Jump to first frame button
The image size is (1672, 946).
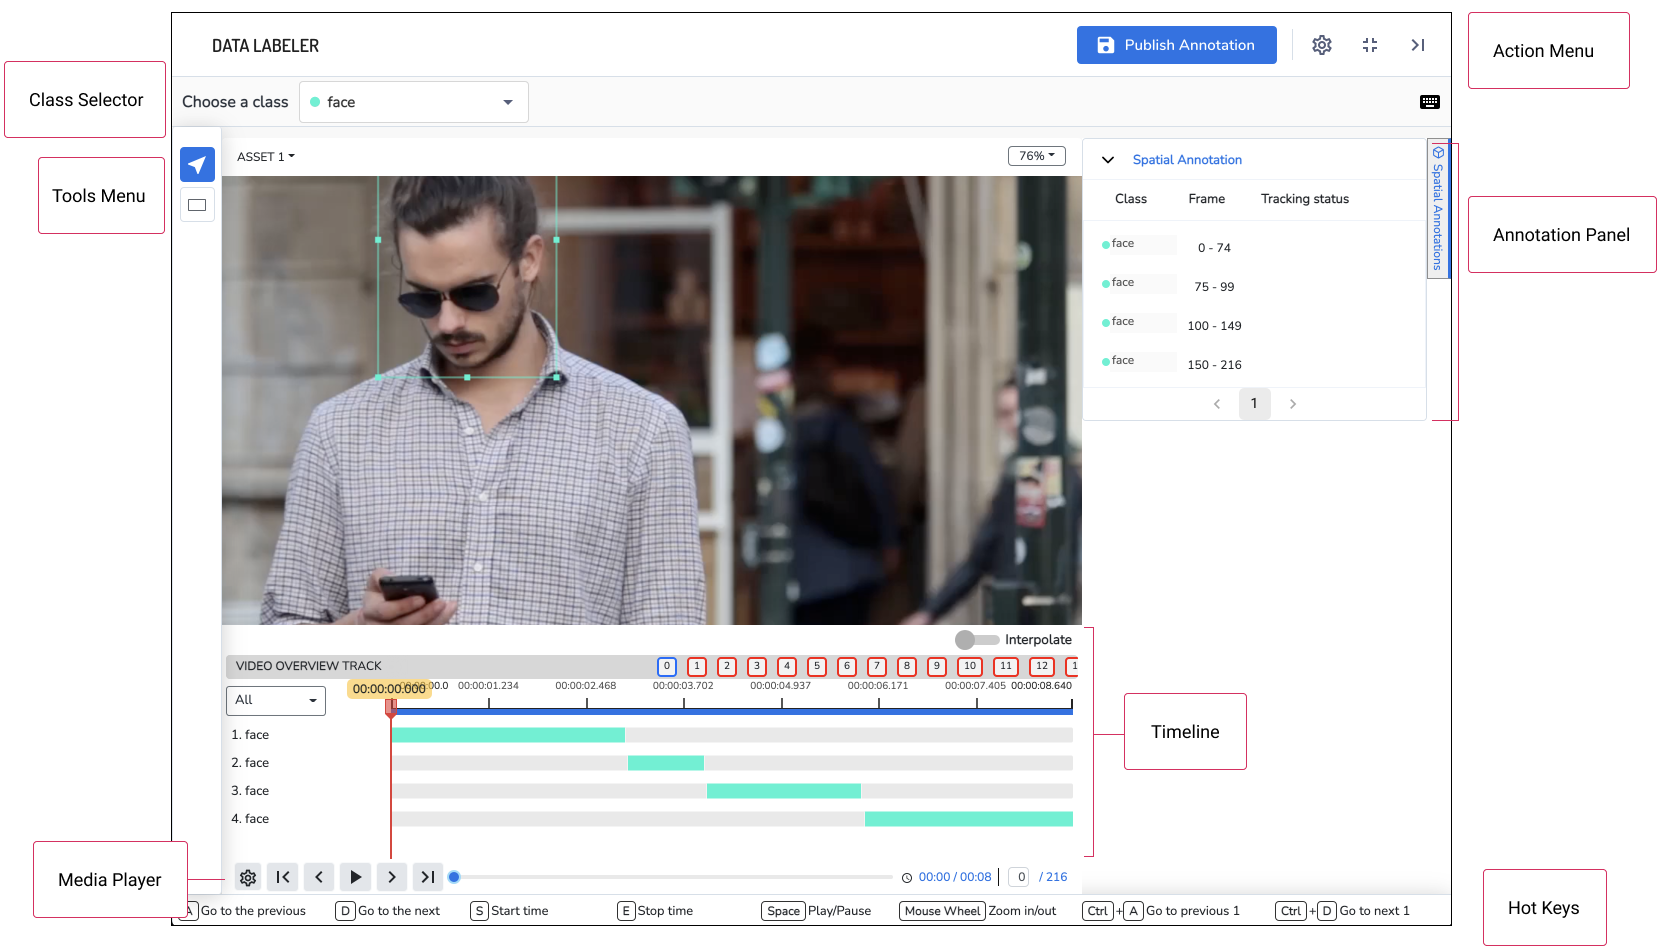click(283, 877)
